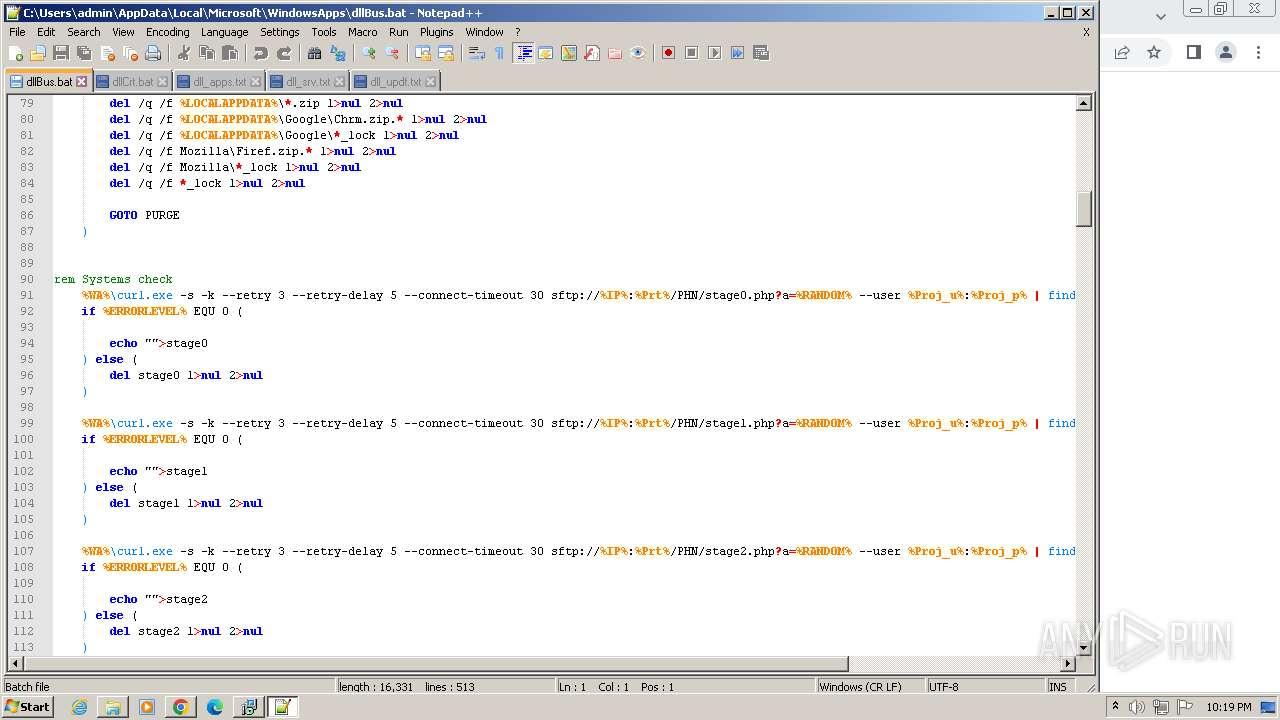Click the Chrome profile avatar icon

click(x=1226, y=52)
